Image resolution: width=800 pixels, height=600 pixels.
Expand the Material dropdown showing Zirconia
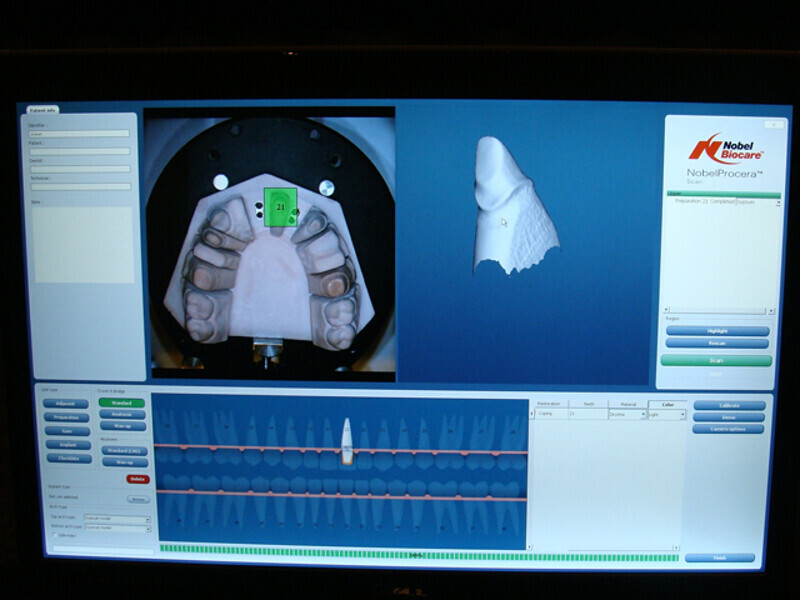(643, 414)
